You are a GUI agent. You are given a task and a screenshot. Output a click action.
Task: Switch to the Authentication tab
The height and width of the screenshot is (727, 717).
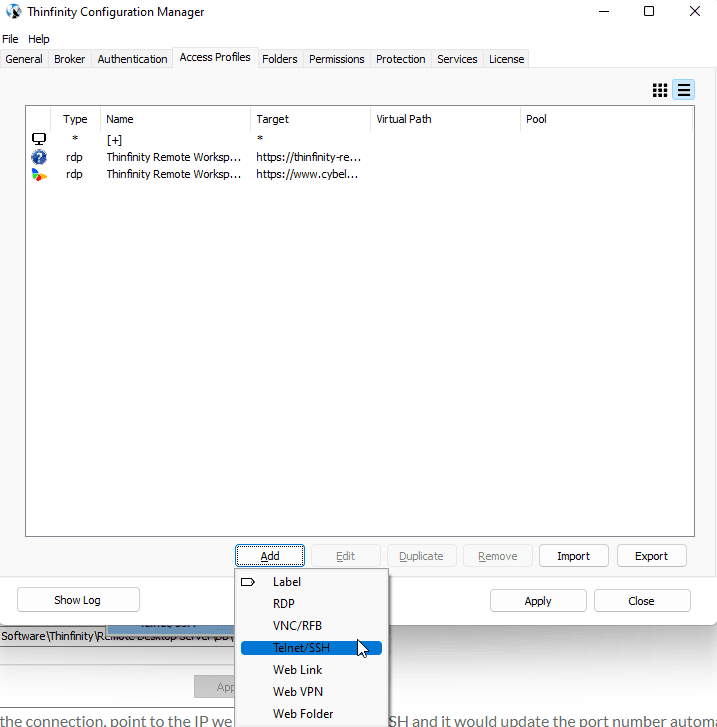132,59
